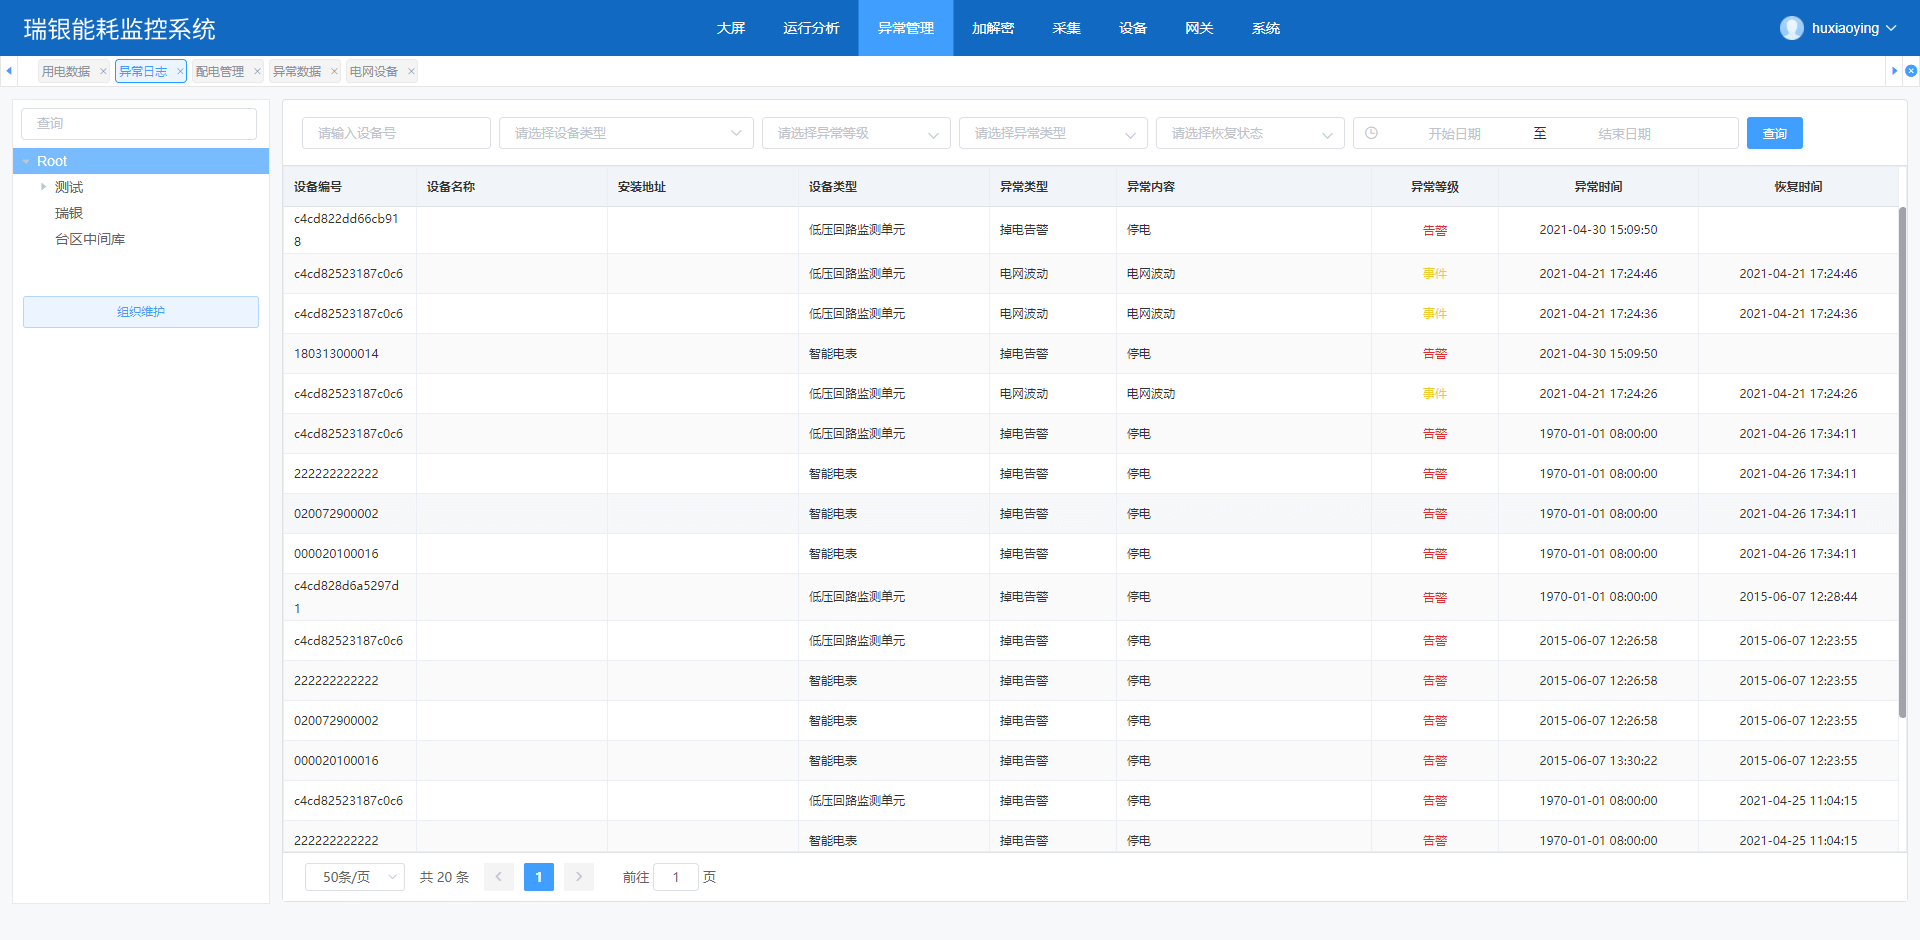Open the 设备 menu

click(x=1133, y=28)
